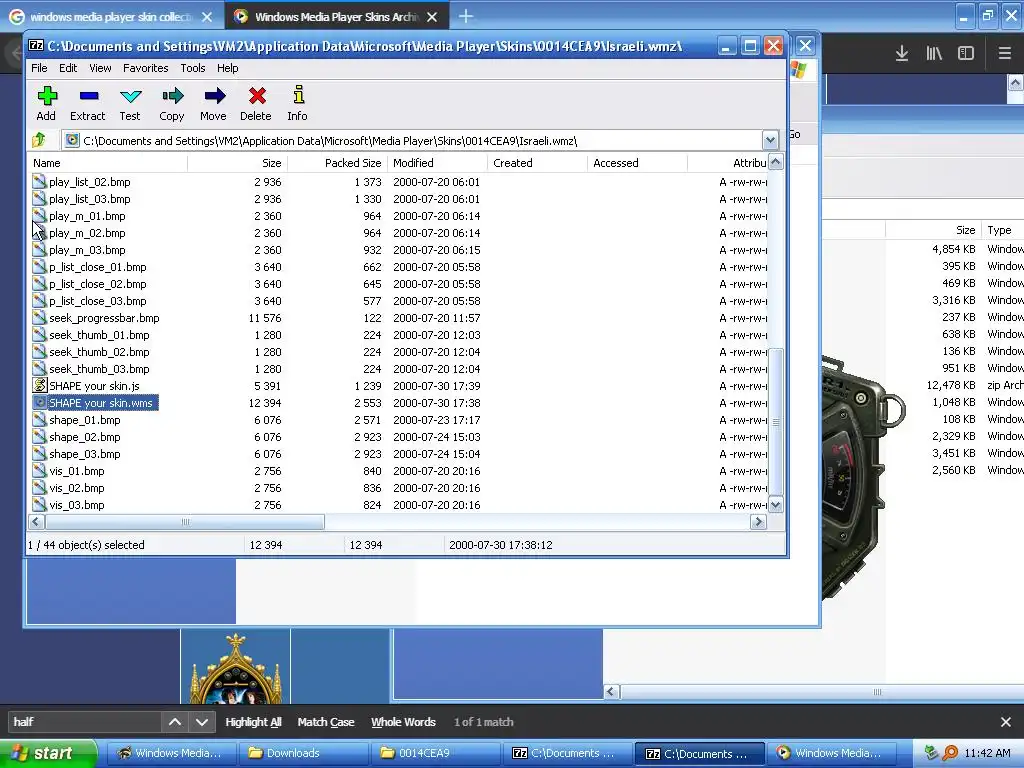Toggle Whole Words in find bar
Screen dimensions: 1024x768
click(404, 722)
